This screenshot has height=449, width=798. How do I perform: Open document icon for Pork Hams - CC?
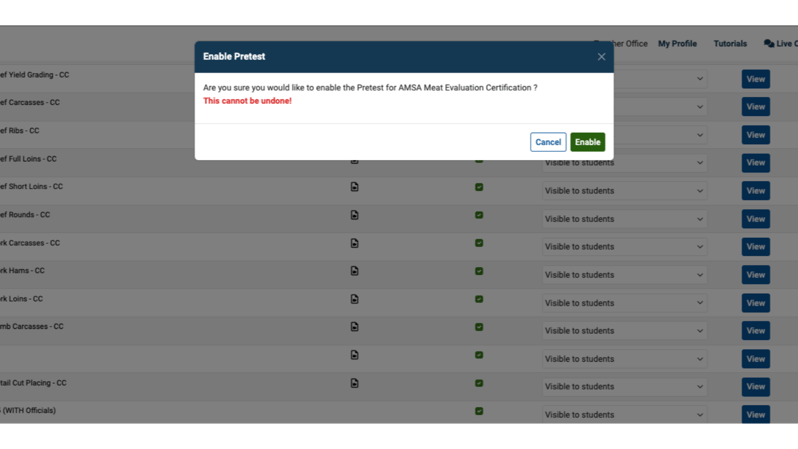pyautogui.click(x=355, y=271)
